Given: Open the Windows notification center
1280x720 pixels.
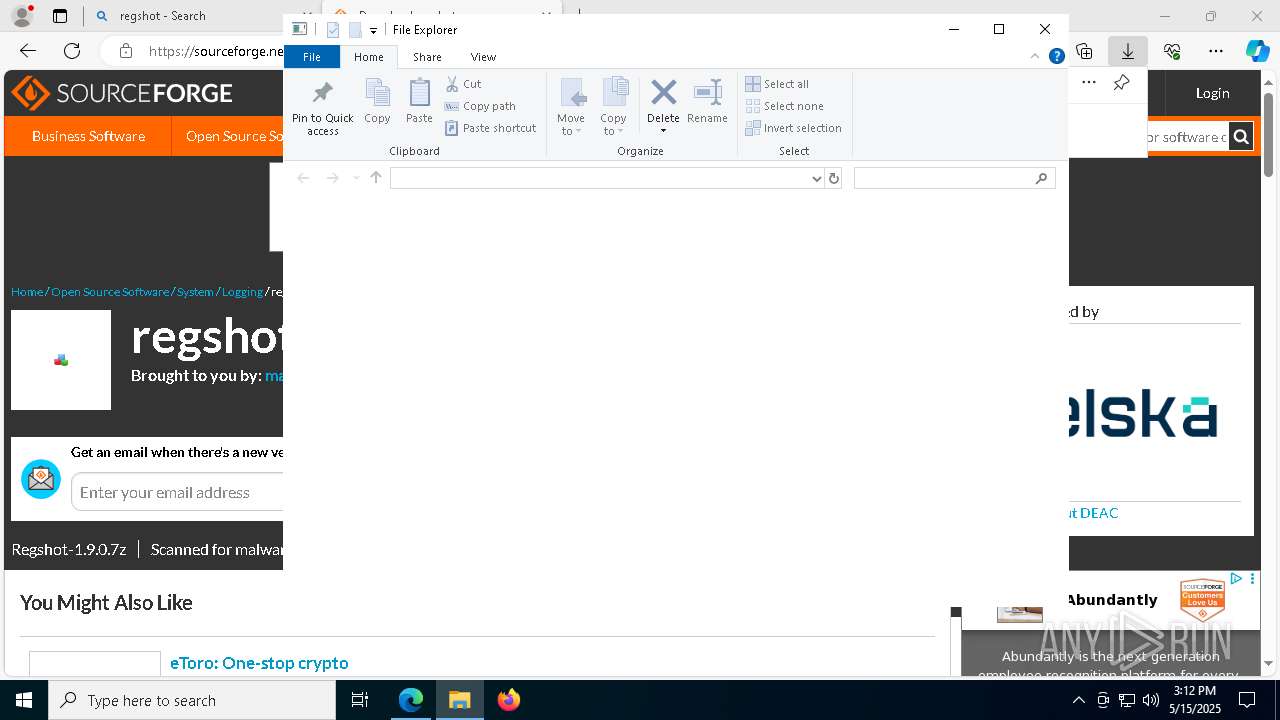Looking at the screenshot, I should (x=1247, y=700).
